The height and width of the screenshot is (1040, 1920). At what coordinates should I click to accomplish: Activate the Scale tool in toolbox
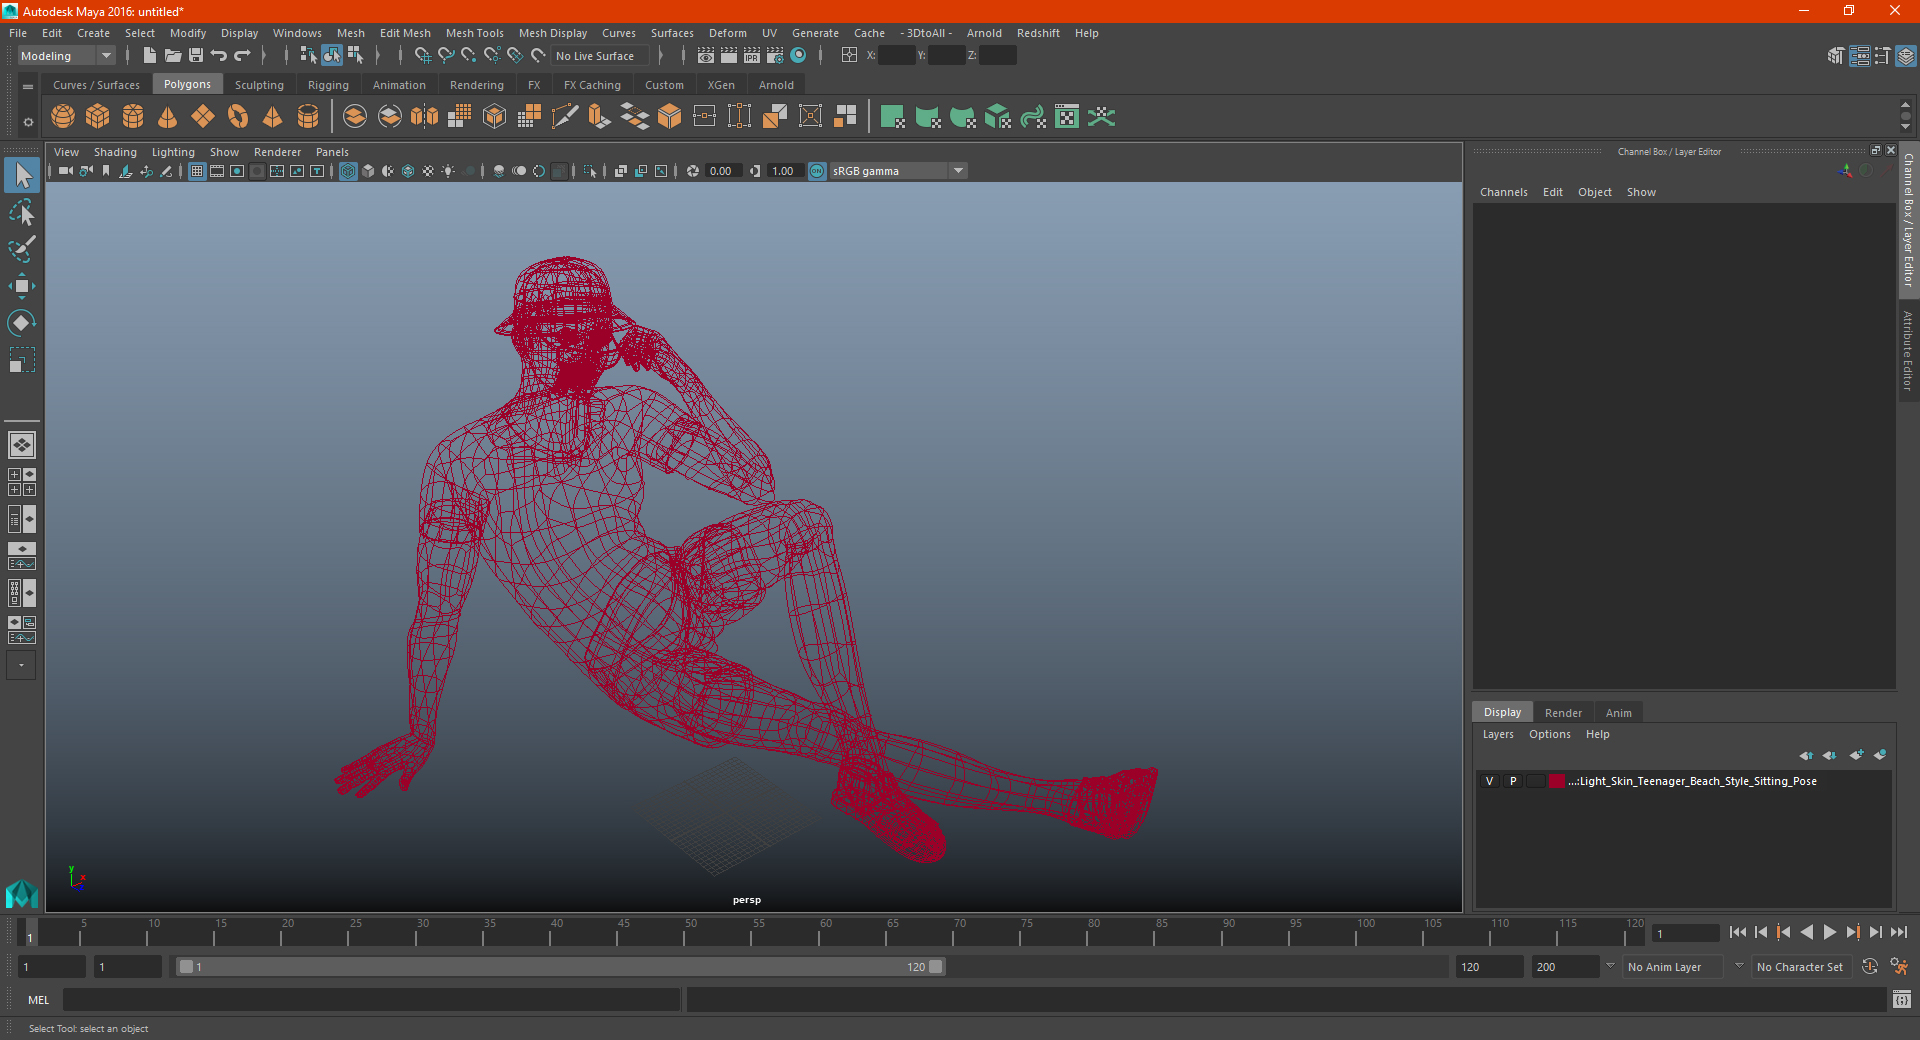pyautogui.click(x=22, y=360)
